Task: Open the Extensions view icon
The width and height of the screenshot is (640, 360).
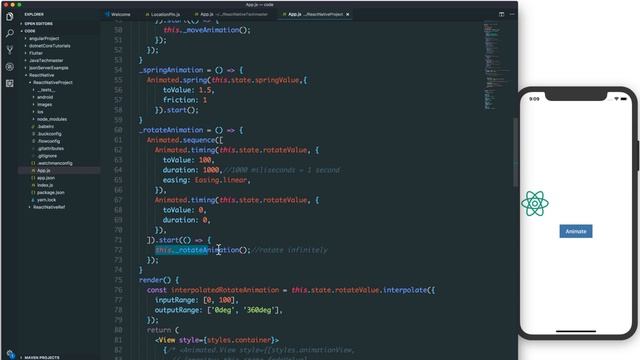Action: point(10,83)
